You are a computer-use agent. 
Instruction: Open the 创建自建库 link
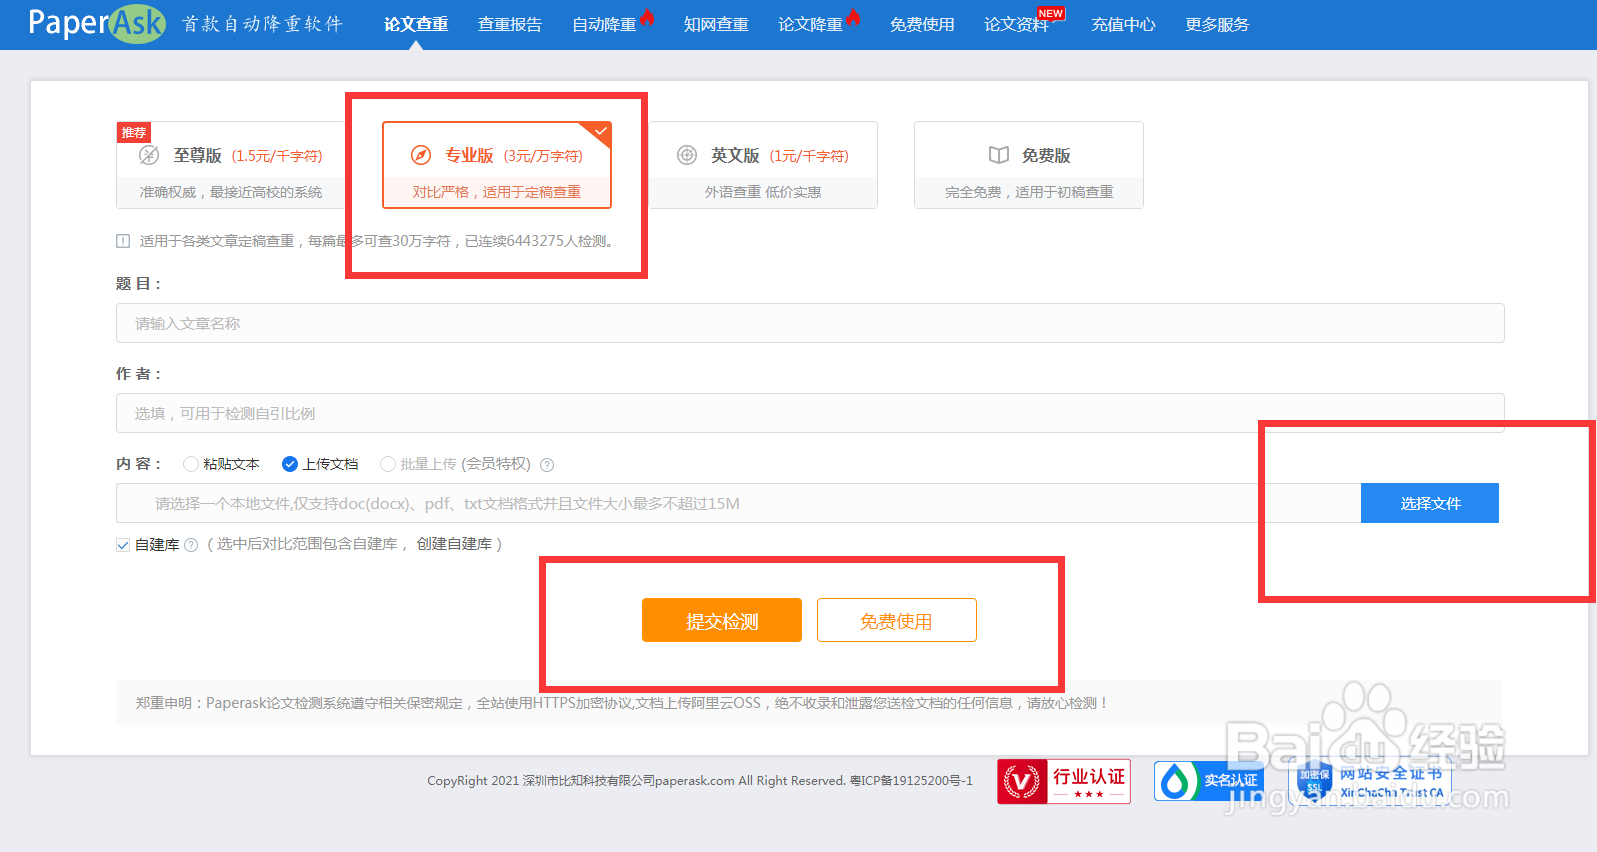coord(455,544)
